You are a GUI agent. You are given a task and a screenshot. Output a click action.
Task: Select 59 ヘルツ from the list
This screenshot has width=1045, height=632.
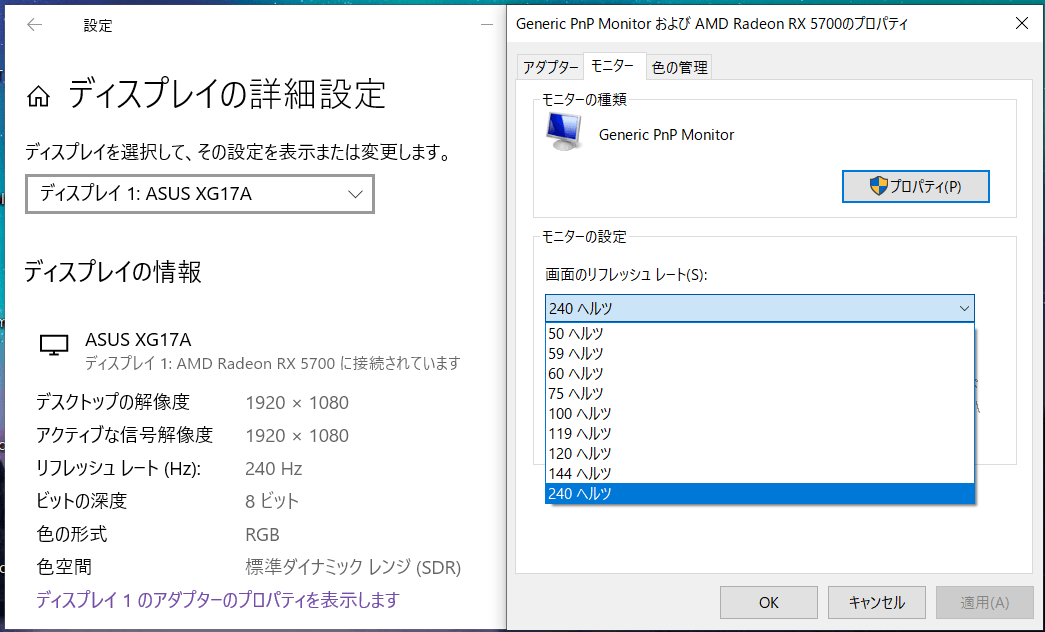[x=760, y=353]
